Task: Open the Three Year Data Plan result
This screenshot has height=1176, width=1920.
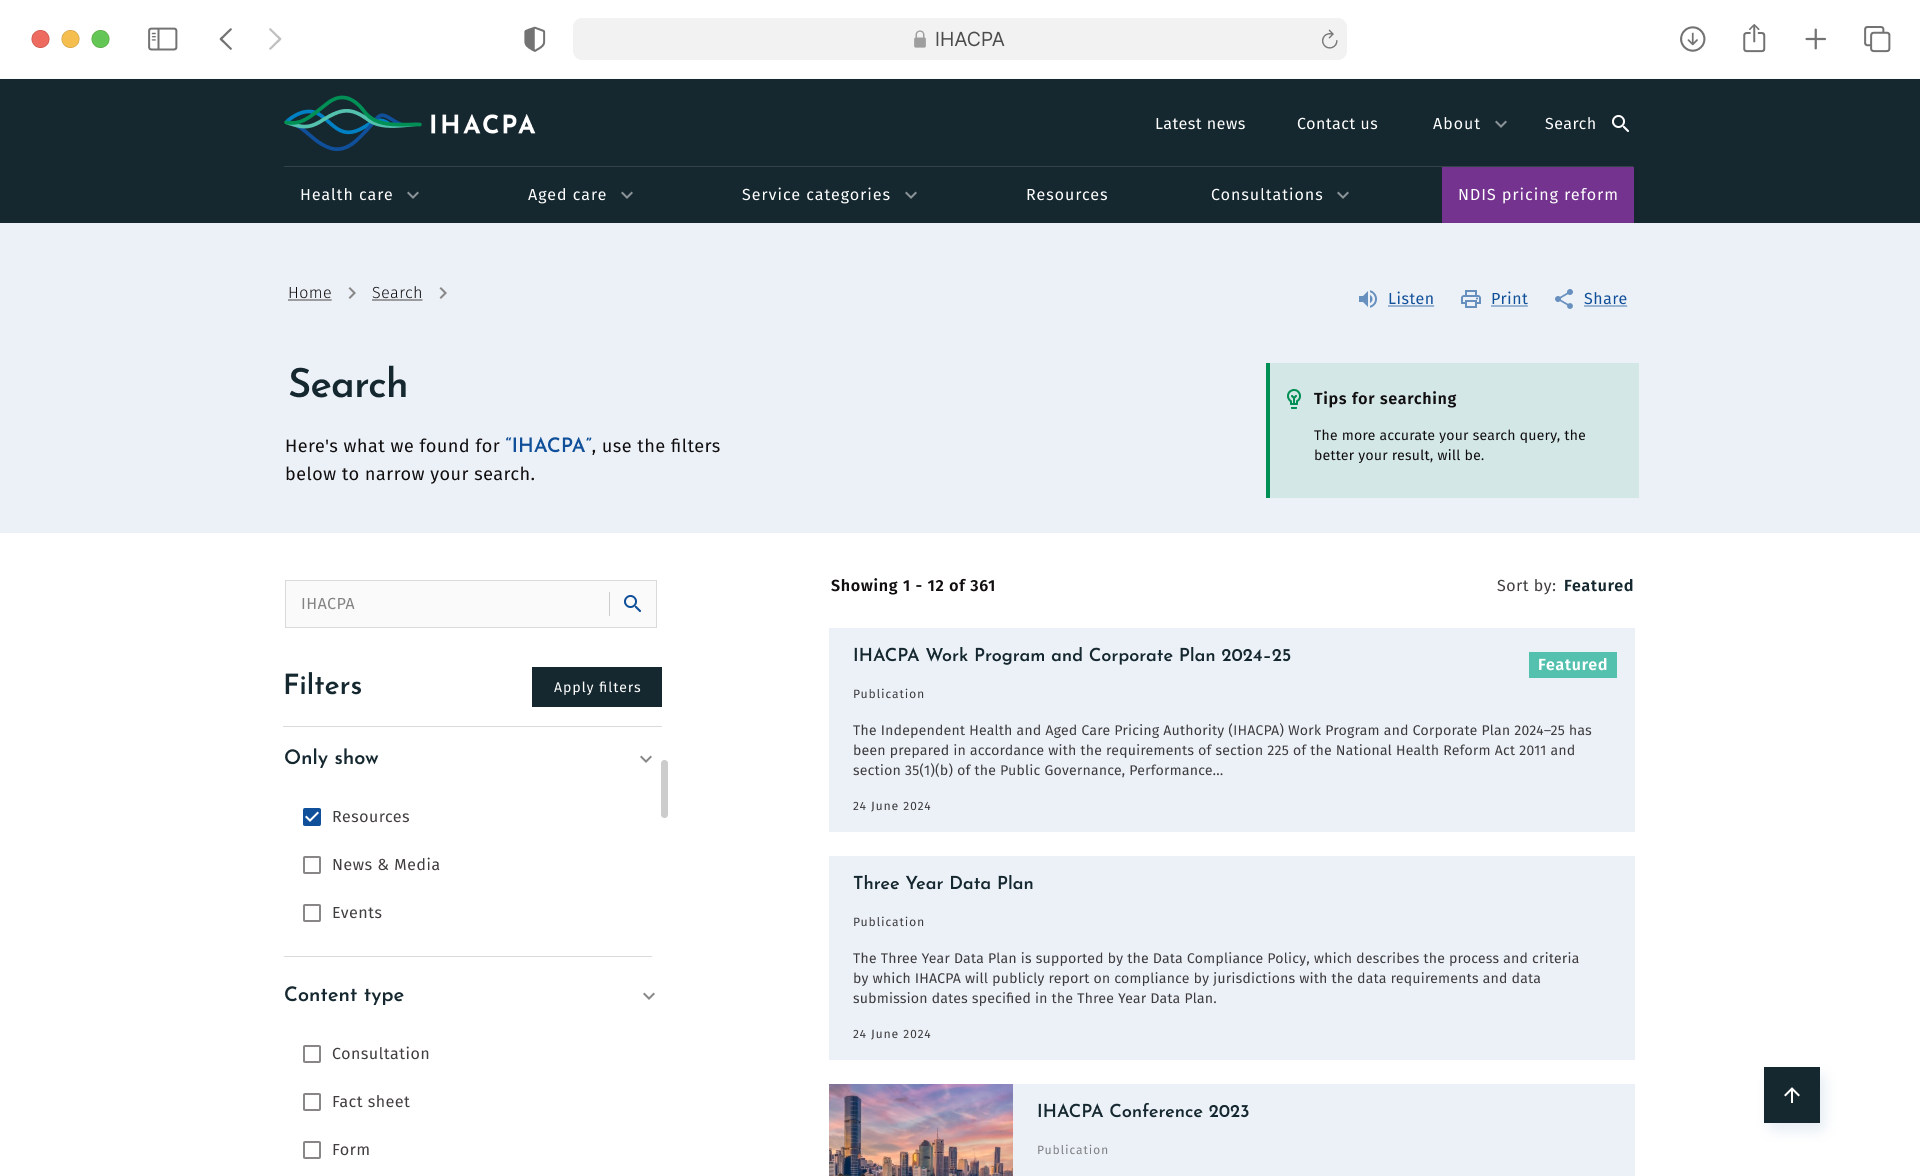Action: [x=943, y=883]
